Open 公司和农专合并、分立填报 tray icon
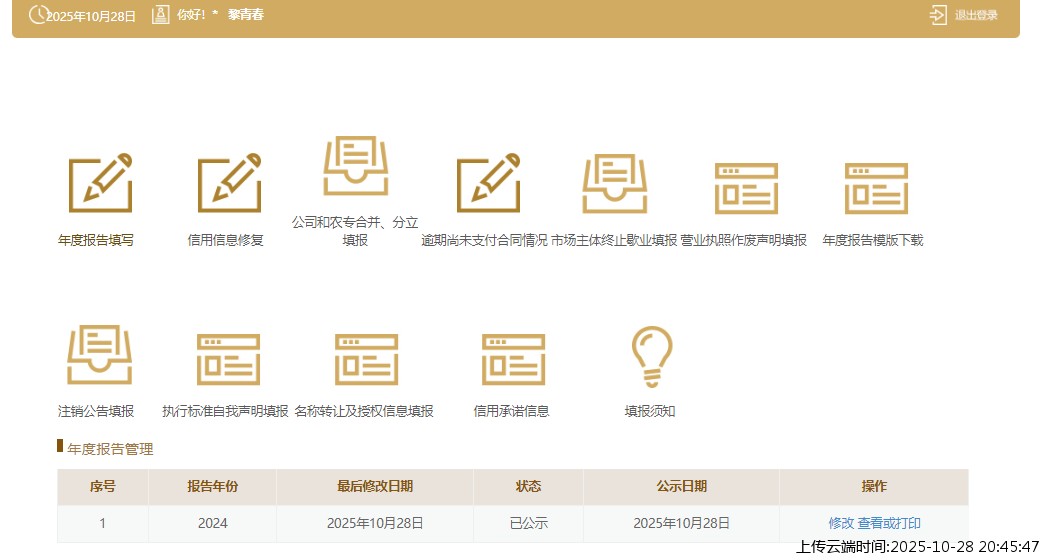This screenshot has height=560, width=1046. pyautogui.click(x=355, y=166)
